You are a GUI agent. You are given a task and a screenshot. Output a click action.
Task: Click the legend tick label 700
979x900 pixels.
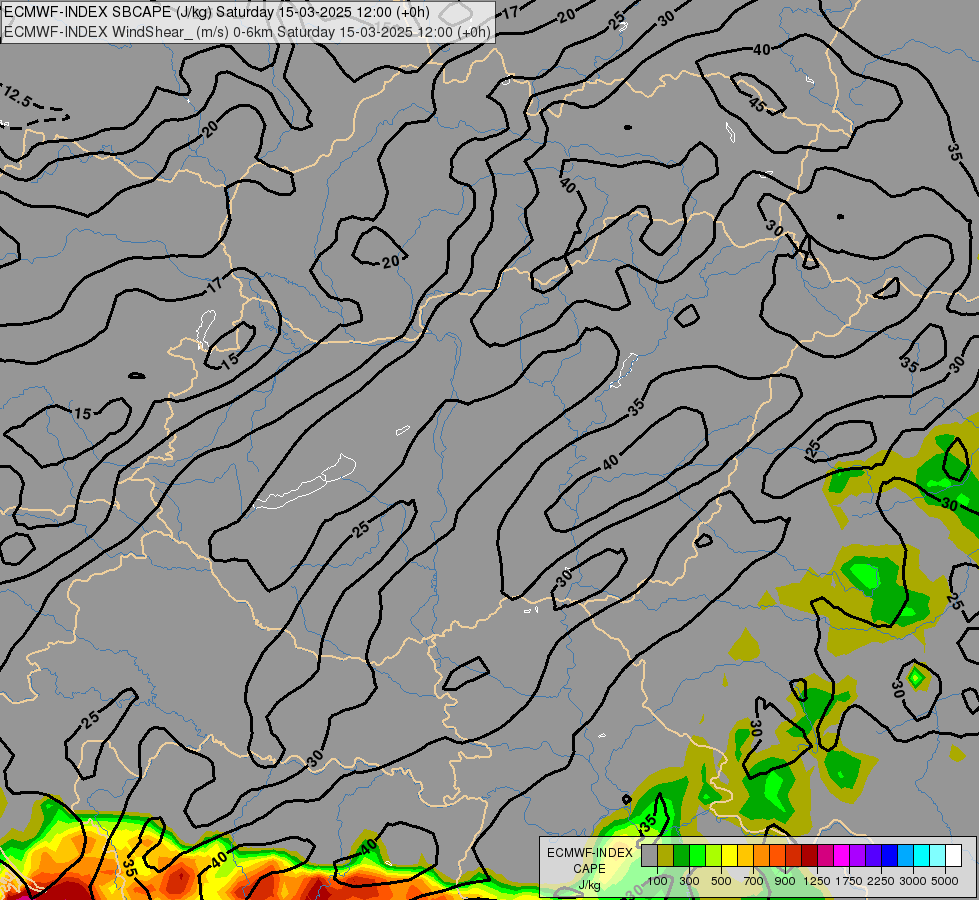(x=754, y=881)
